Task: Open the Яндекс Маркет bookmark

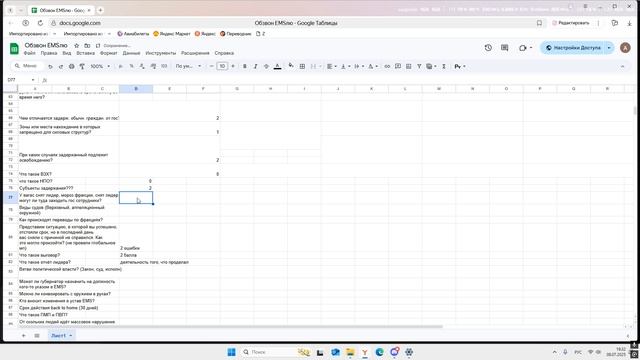Action: [x=172, y=34]
